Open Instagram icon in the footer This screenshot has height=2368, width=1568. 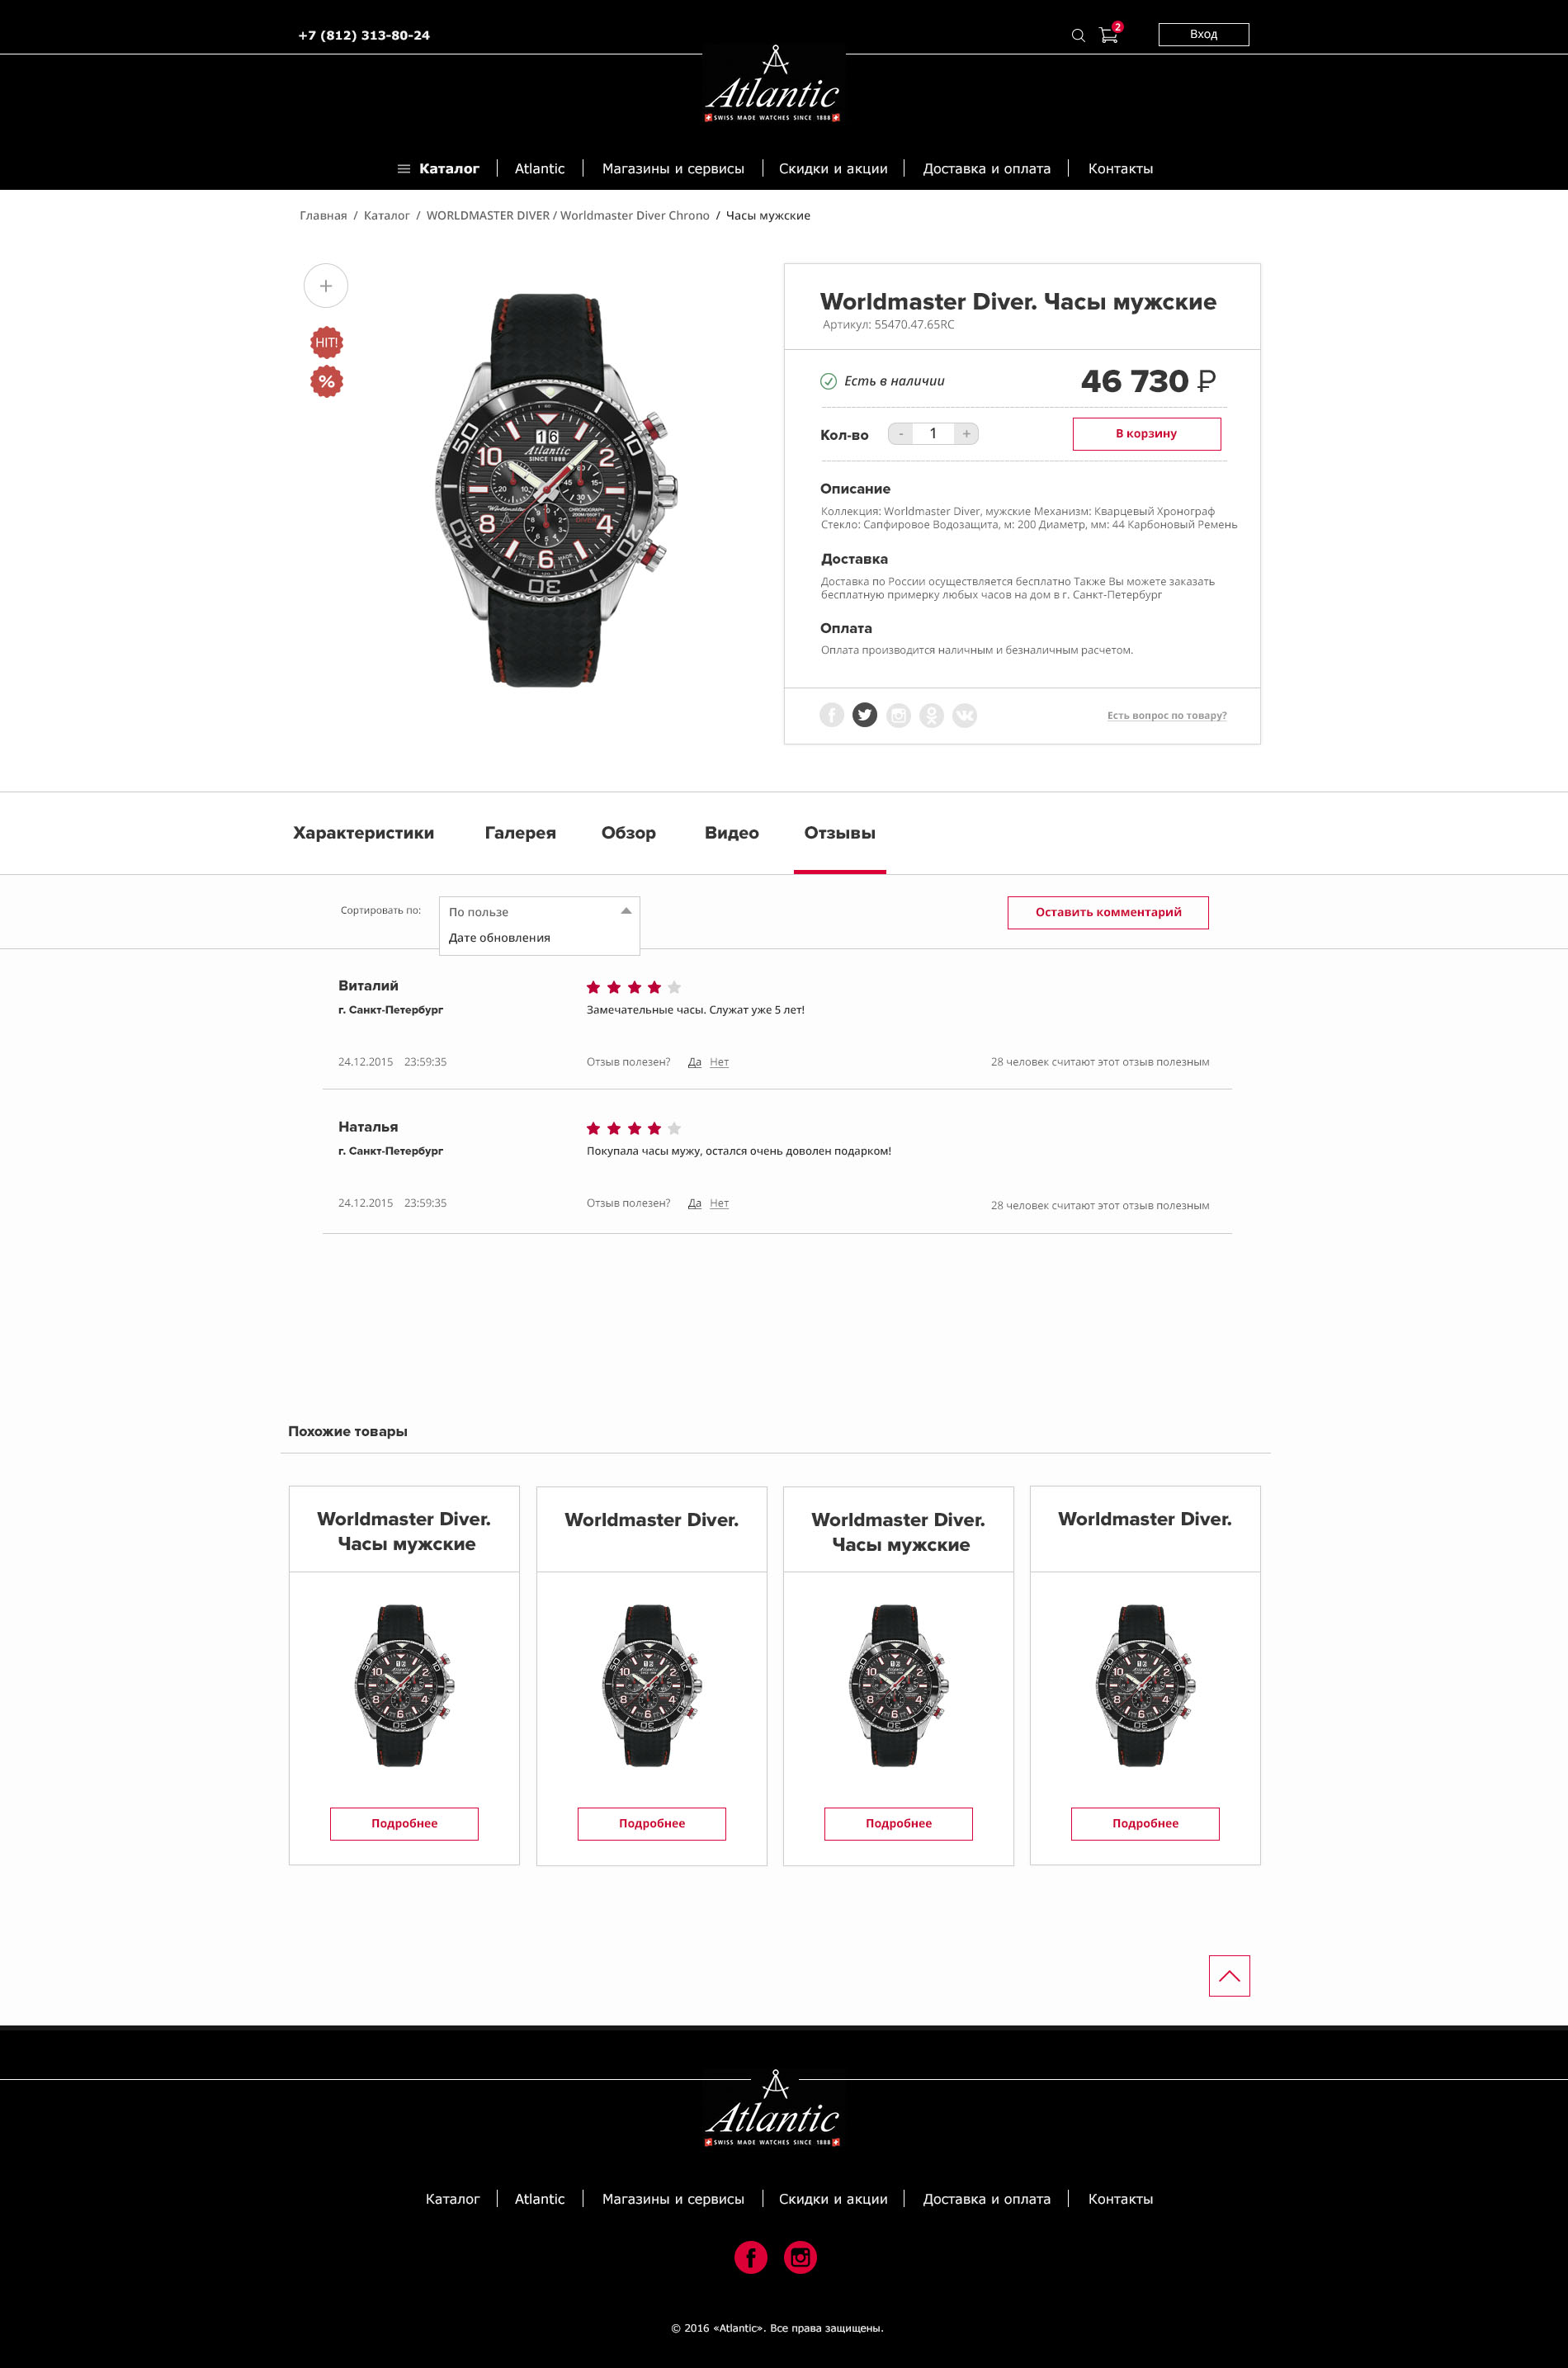800,2257
